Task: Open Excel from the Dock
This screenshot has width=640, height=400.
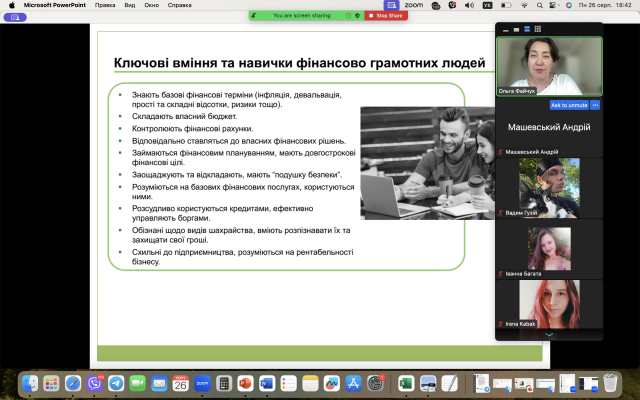Action: (406, 384)
